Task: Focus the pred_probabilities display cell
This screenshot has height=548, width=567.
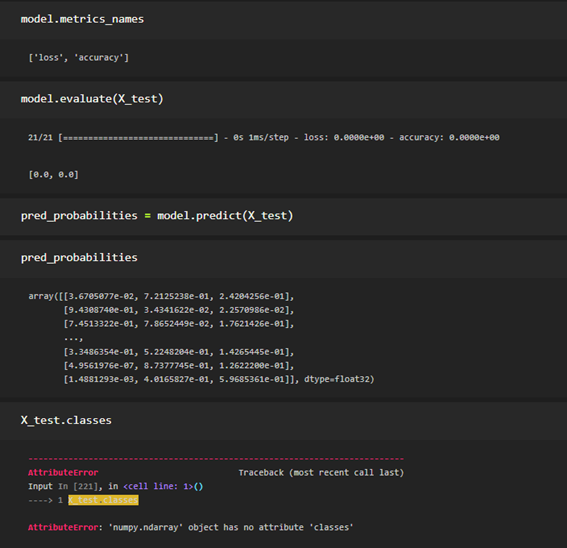Action: [x=284, y=258]
